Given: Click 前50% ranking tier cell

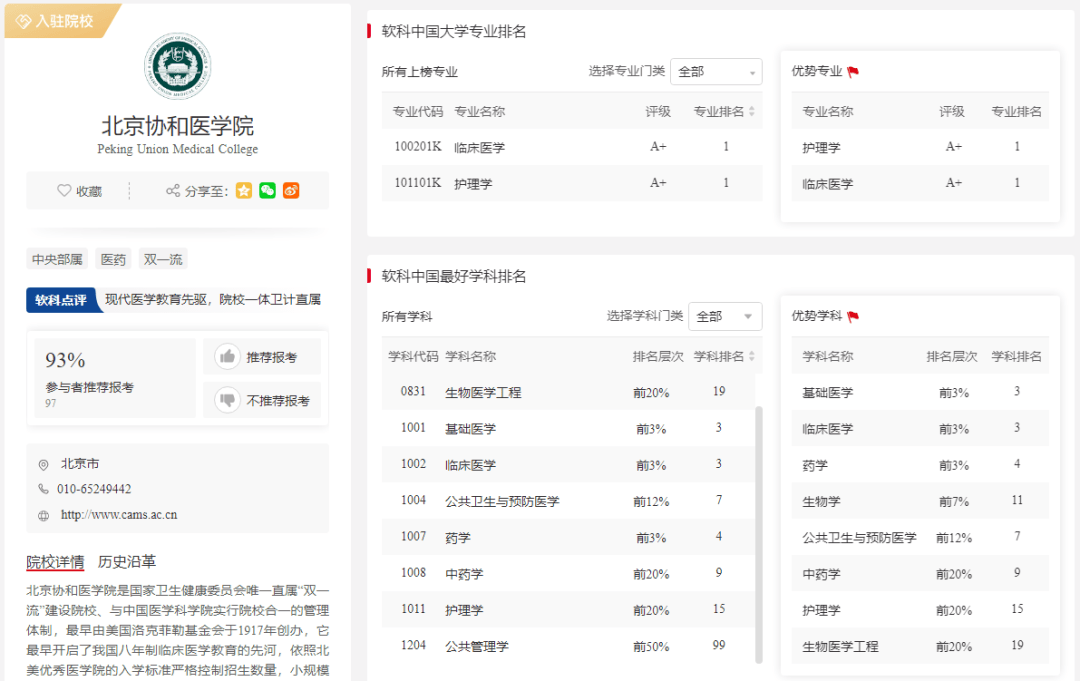Looking at the screenshot, I should click(x=652, y=647).
